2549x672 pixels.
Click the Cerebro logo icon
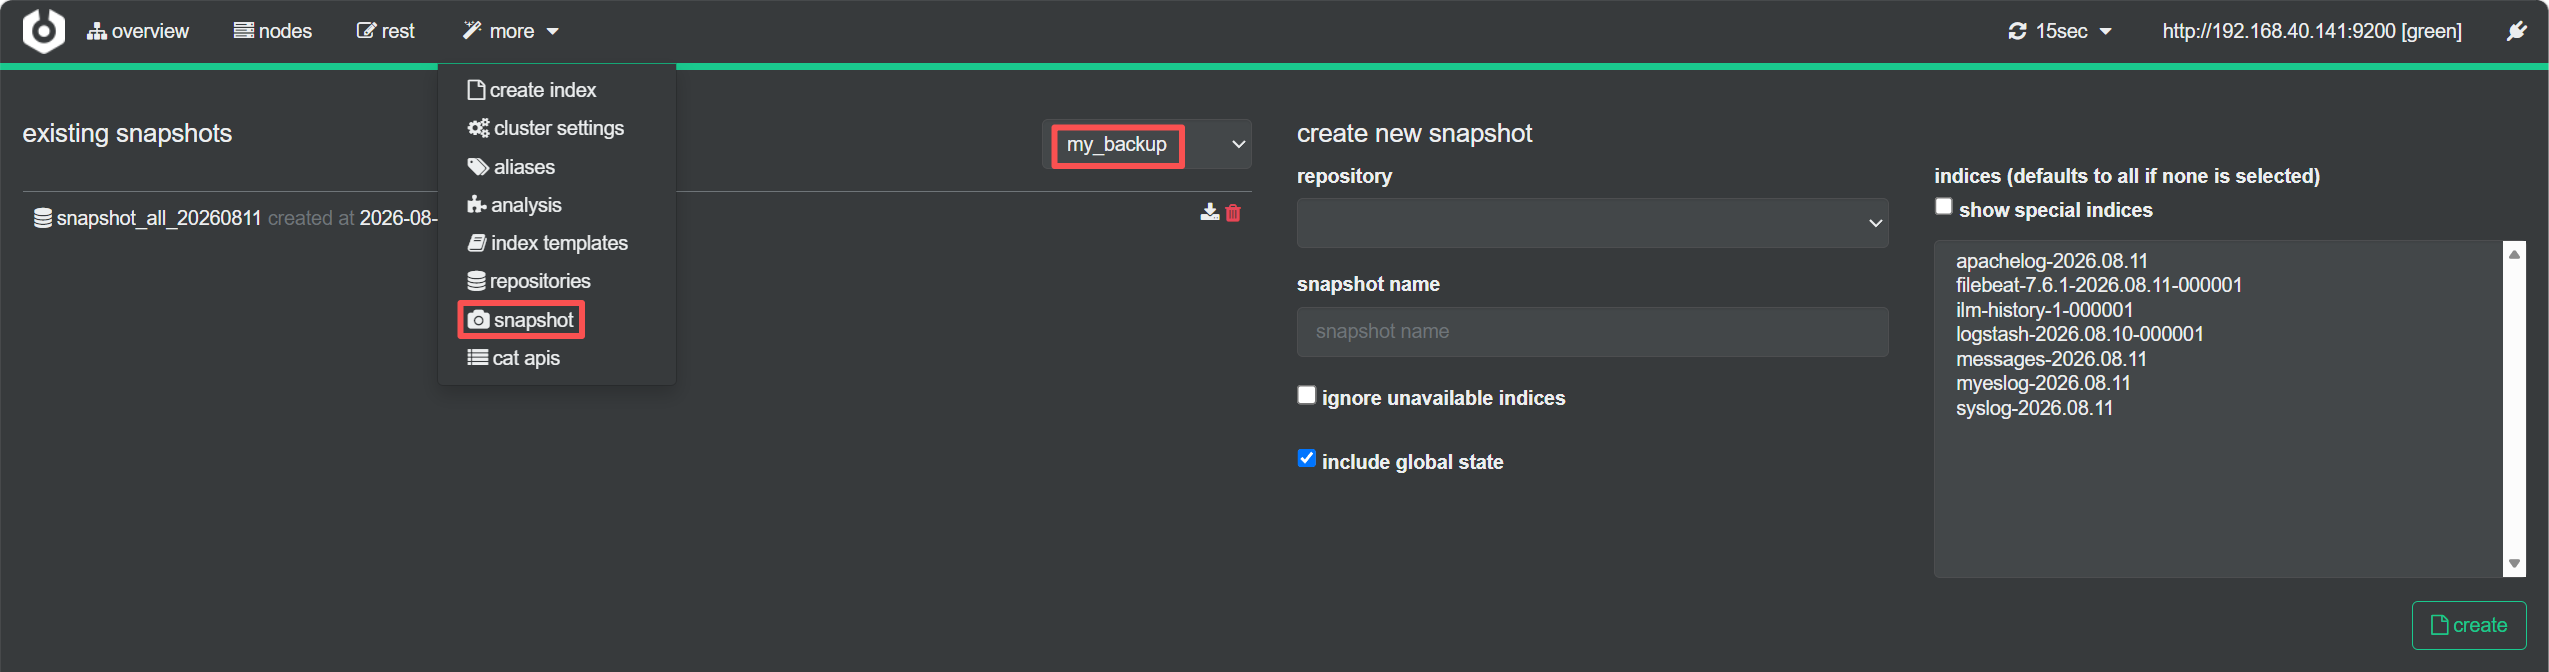point(44,31)
